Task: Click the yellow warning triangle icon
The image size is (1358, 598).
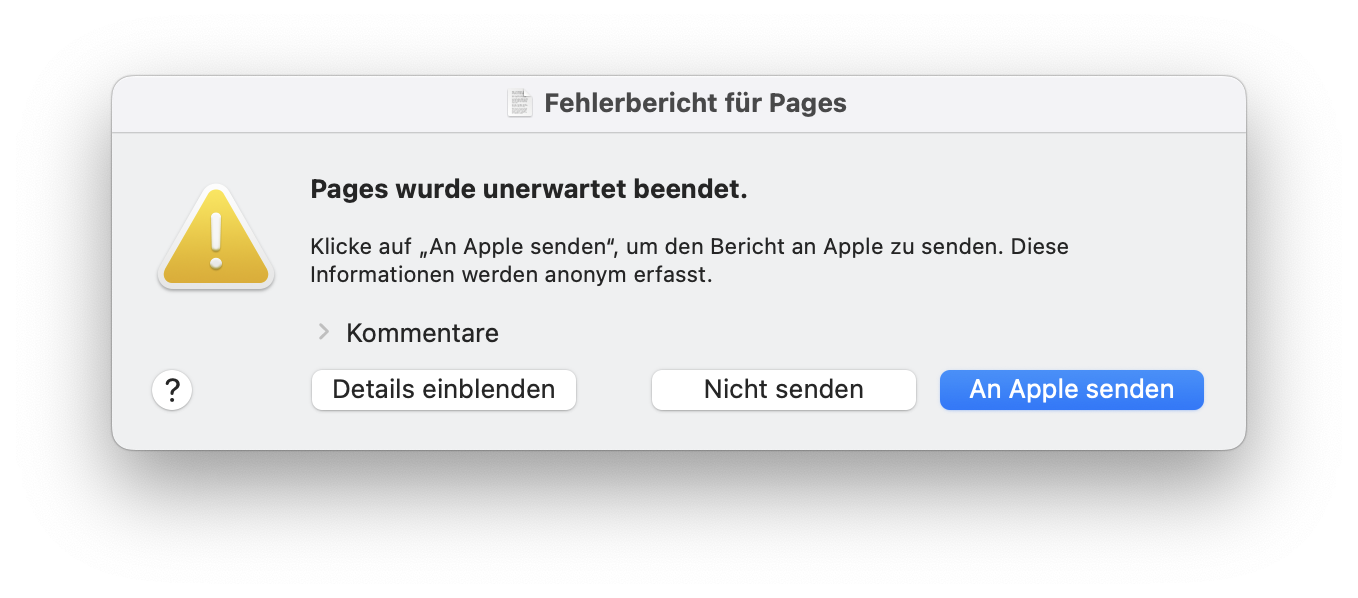Action: [x=215, y=240]
